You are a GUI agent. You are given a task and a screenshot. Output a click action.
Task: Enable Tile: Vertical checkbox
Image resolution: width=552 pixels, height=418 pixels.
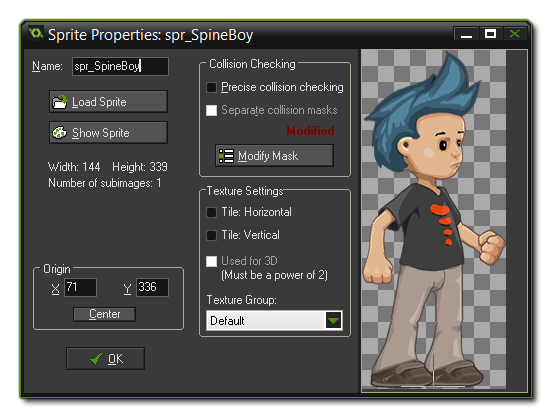point(212,235)
